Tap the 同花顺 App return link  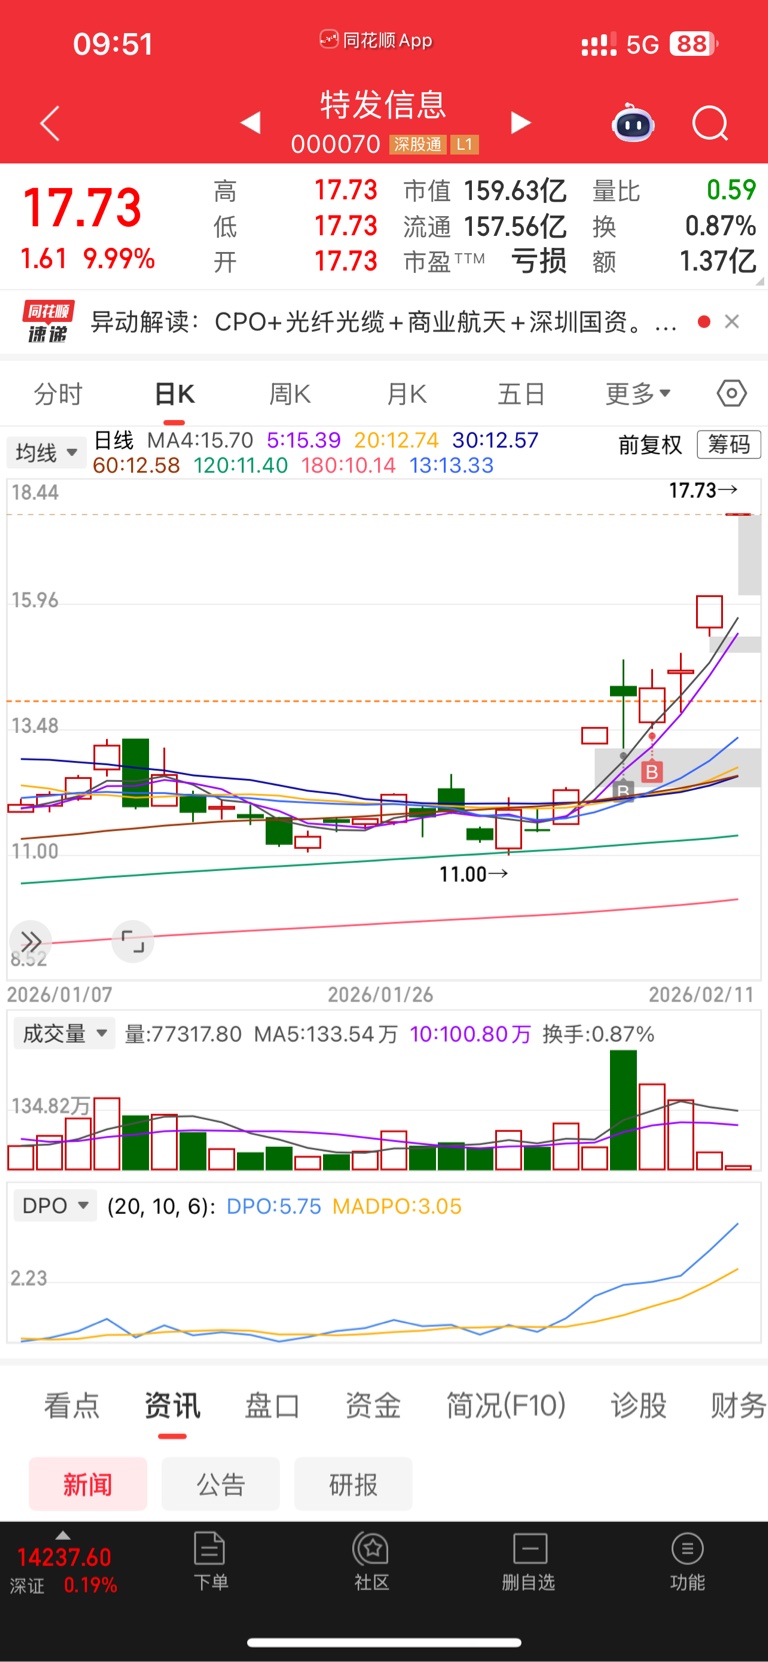pyautogui.click(x=376, y=40)
